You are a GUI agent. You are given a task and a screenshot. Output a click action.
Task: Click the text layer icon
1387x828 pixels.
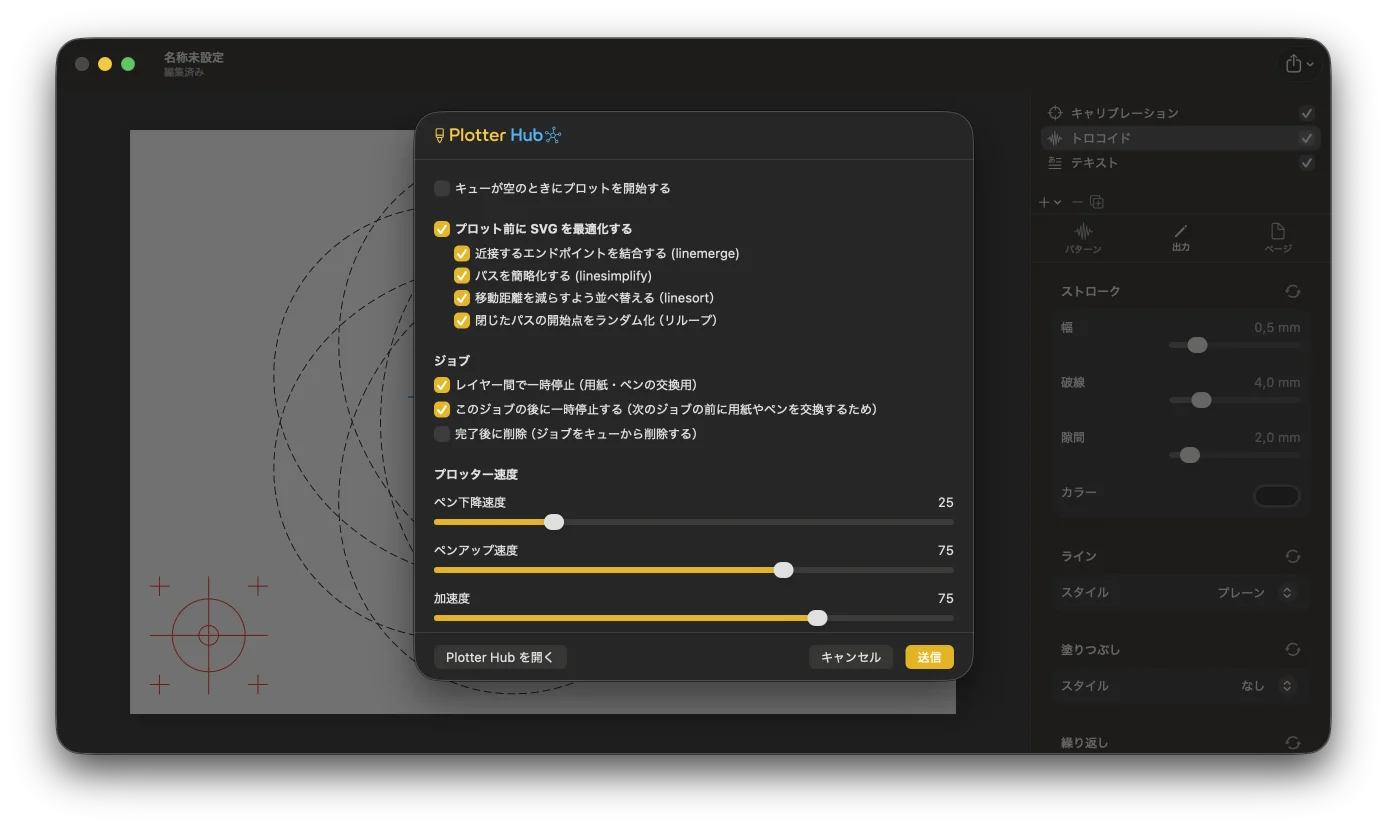pos(1055,163)
